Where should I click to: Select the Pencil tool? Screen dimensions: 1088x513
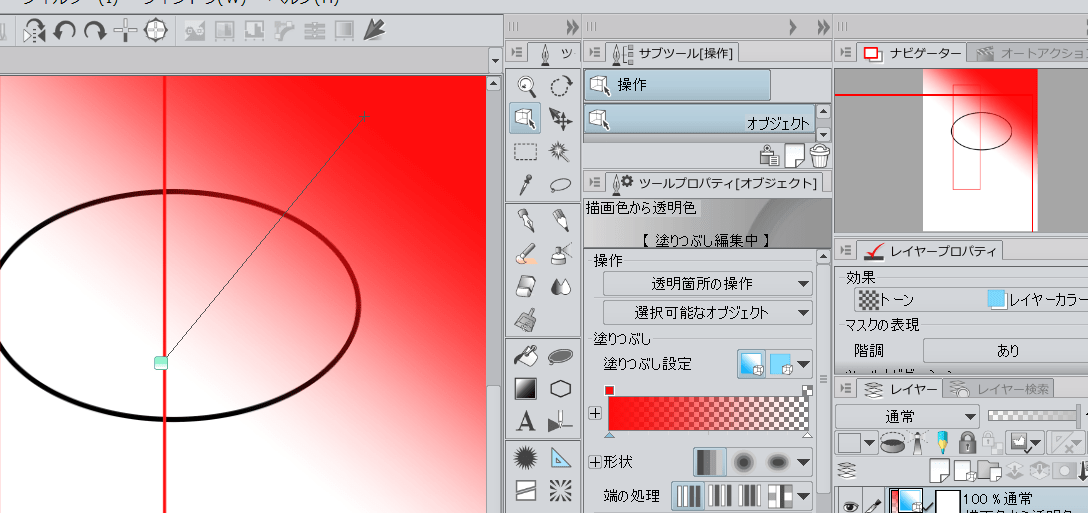click(561, 221)
